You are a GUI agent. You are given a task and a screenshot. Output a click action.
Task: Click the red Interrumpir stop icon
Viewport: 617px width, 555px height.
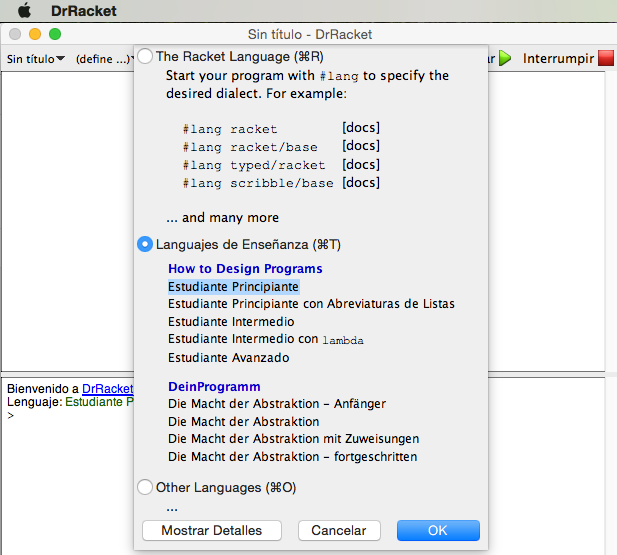coord(606,58)
